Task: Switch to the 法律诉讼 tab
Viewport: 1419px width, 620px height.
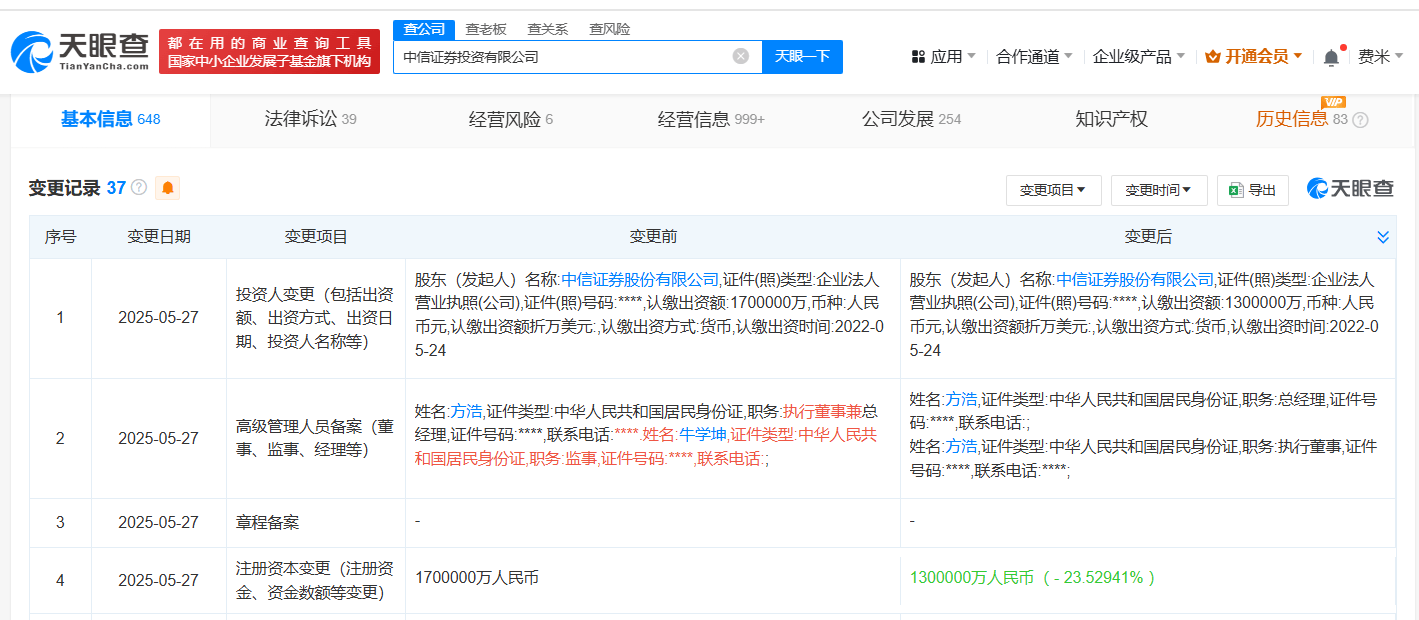Action: pos(310,120)
